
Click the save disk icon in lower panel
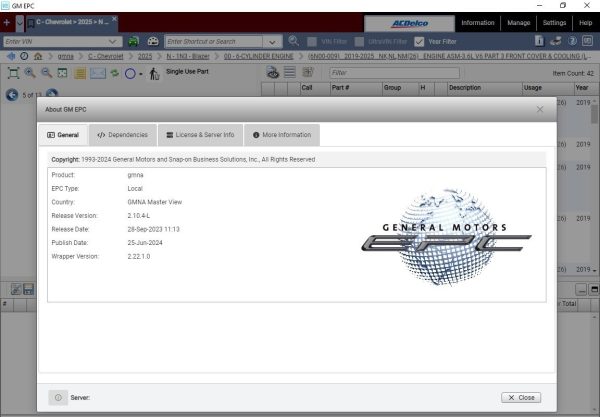click(x=29, y=289)
